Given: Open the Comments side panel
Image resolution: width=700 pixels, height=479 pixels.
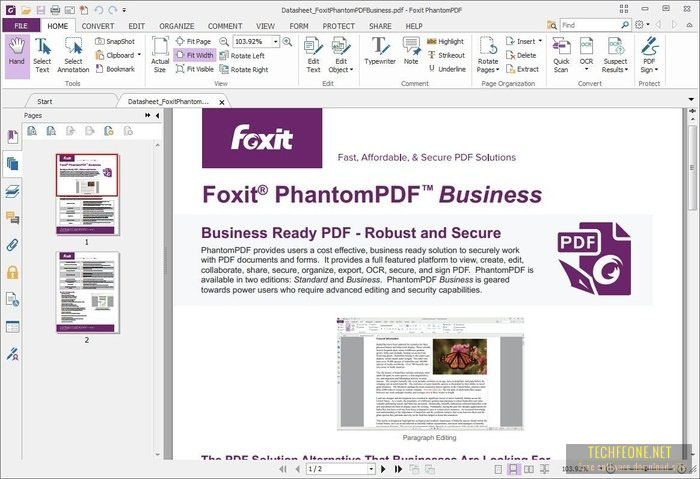Looking at the screenshot, I should coord(12,218).
